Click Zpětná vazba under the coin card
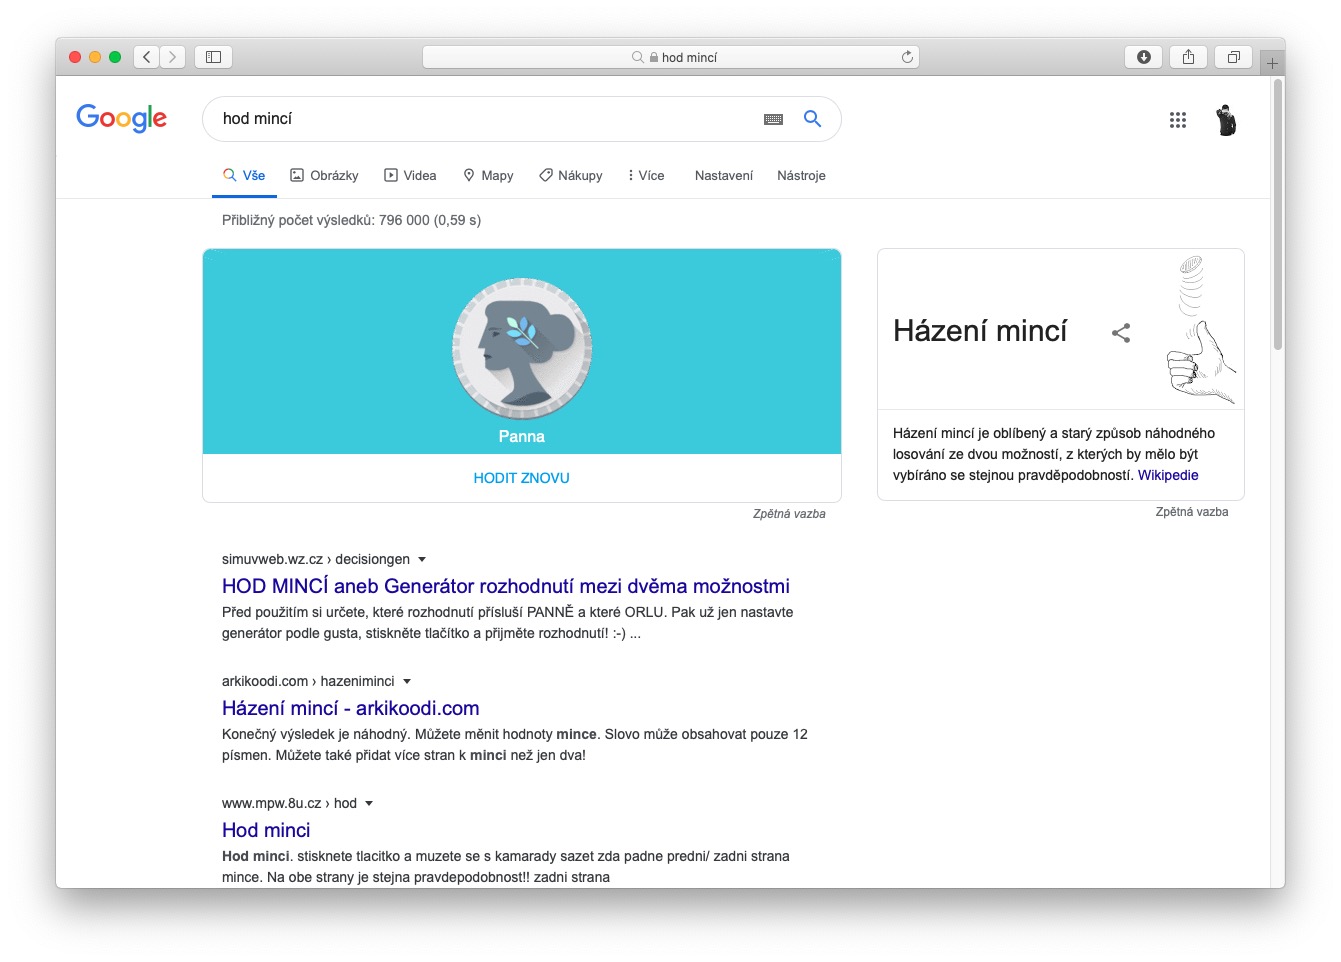Viewport: 1341px width, 962px height. (789, 514)
